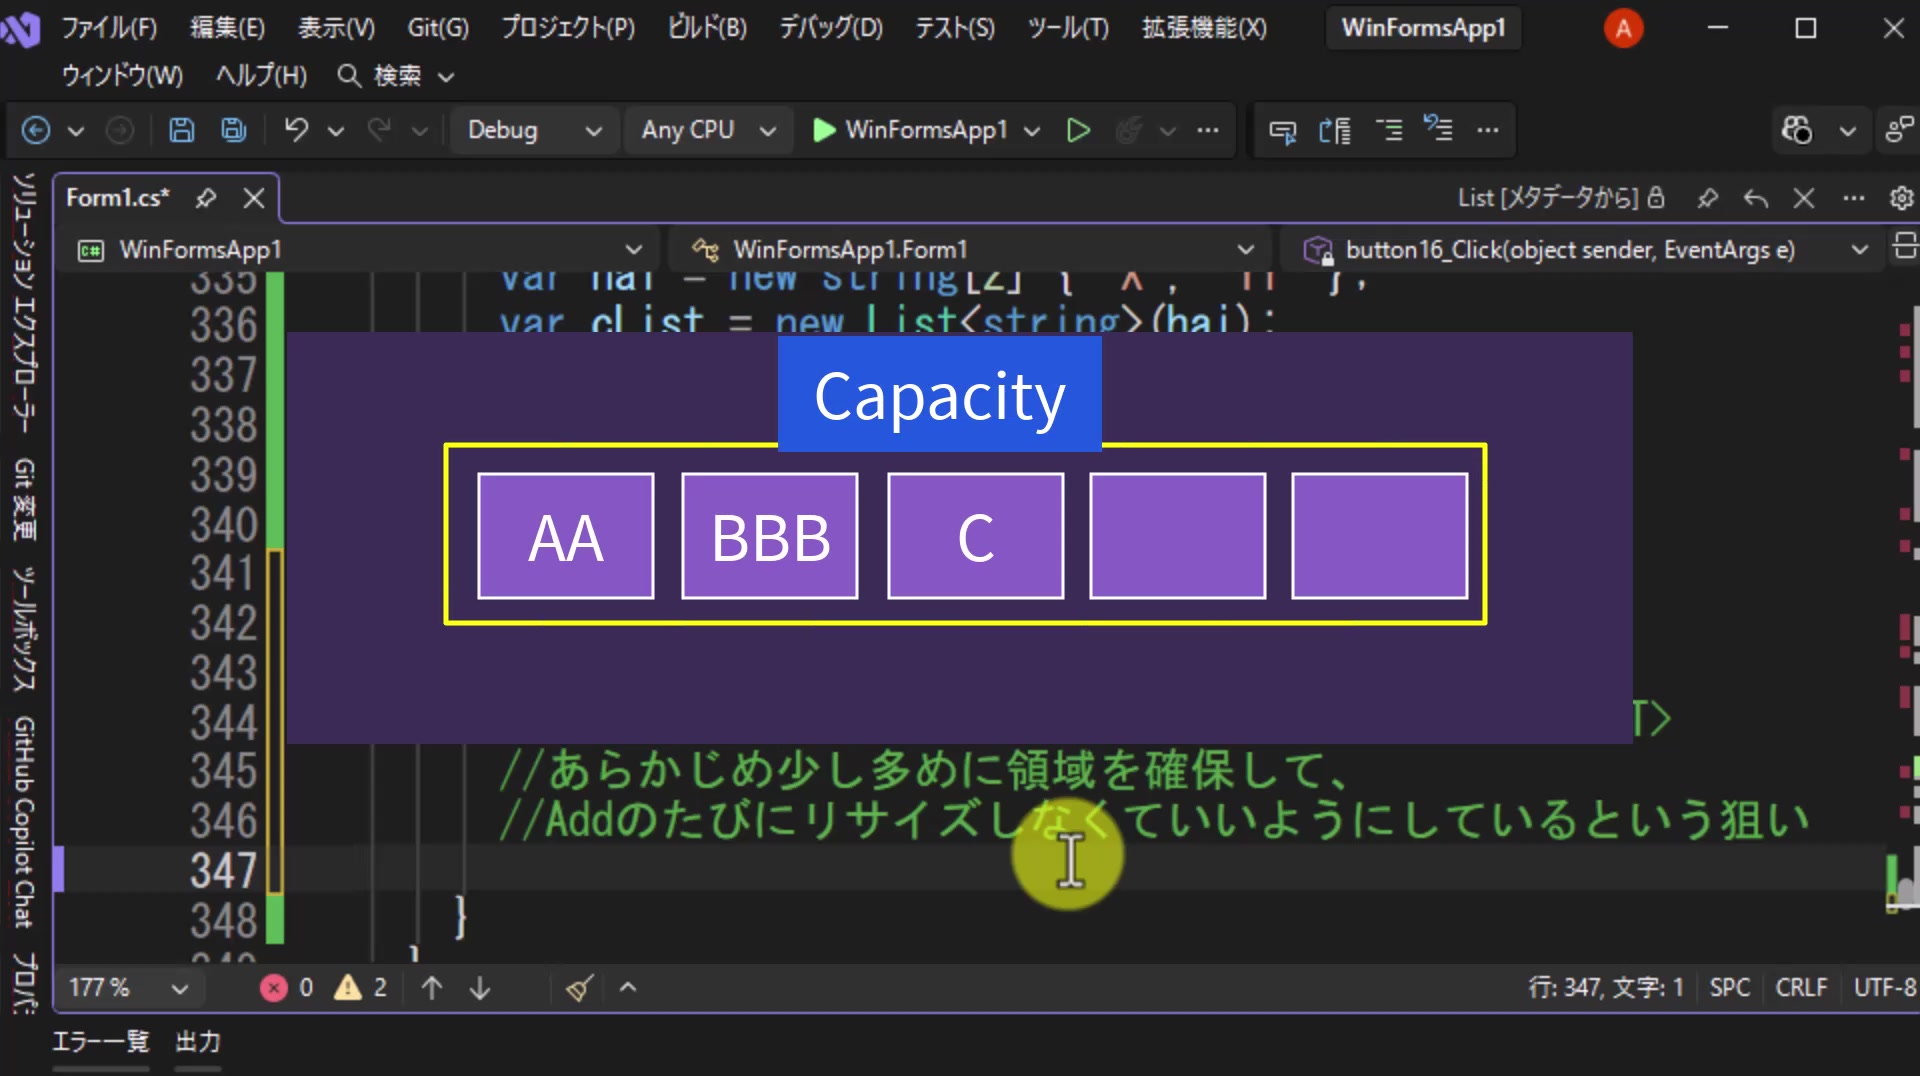1920x1076 pixels.
Task: Pin the Form1.cs tab with pin icon
Action: click(x=206, y=198)
